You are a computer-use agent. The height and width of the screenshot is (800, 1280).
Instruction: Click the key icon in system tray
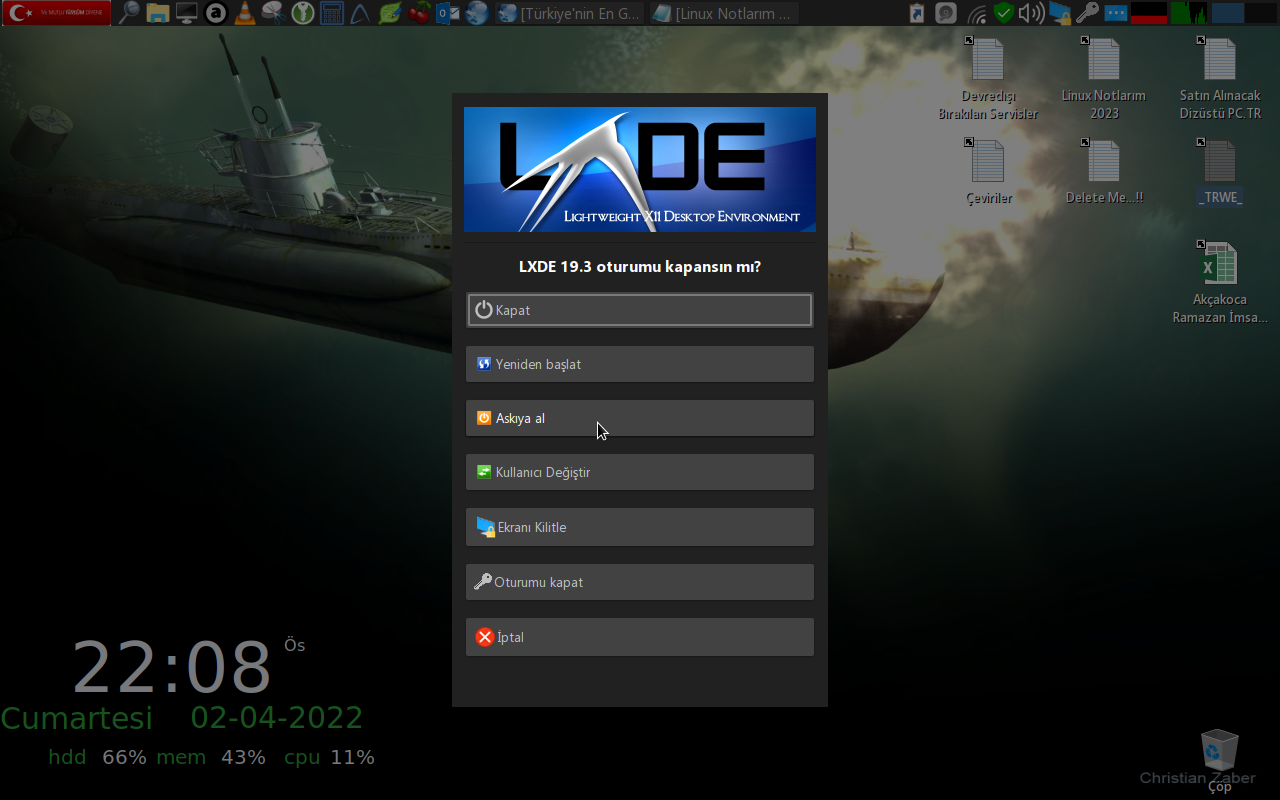click(1088, 13)
